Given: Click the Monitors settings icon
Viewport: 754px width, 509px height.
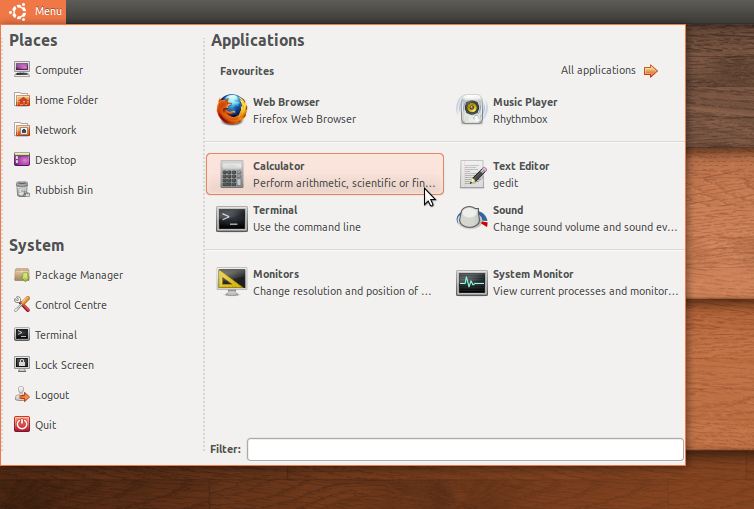Looking at the screenshot, I should pyautogui.click(x=232, y=282).
